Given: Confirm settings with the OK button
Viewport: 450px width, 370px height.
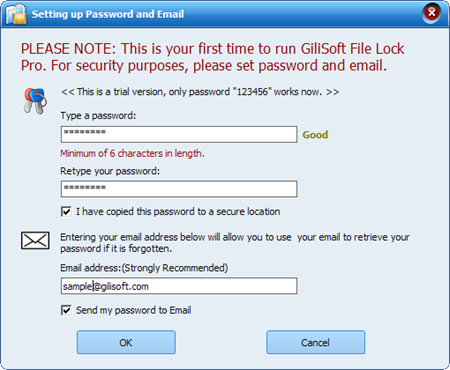Looking at the screenshot, I should tap(126, 342).
